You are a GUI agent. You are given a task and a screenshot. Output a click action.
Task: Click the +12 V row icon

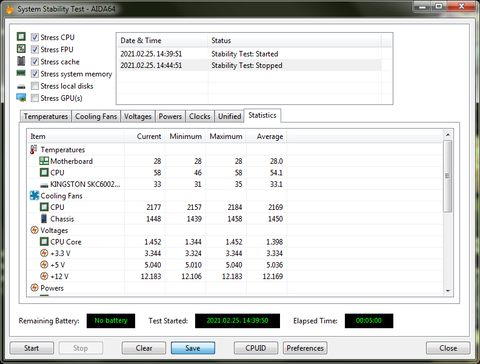[44, 276]
